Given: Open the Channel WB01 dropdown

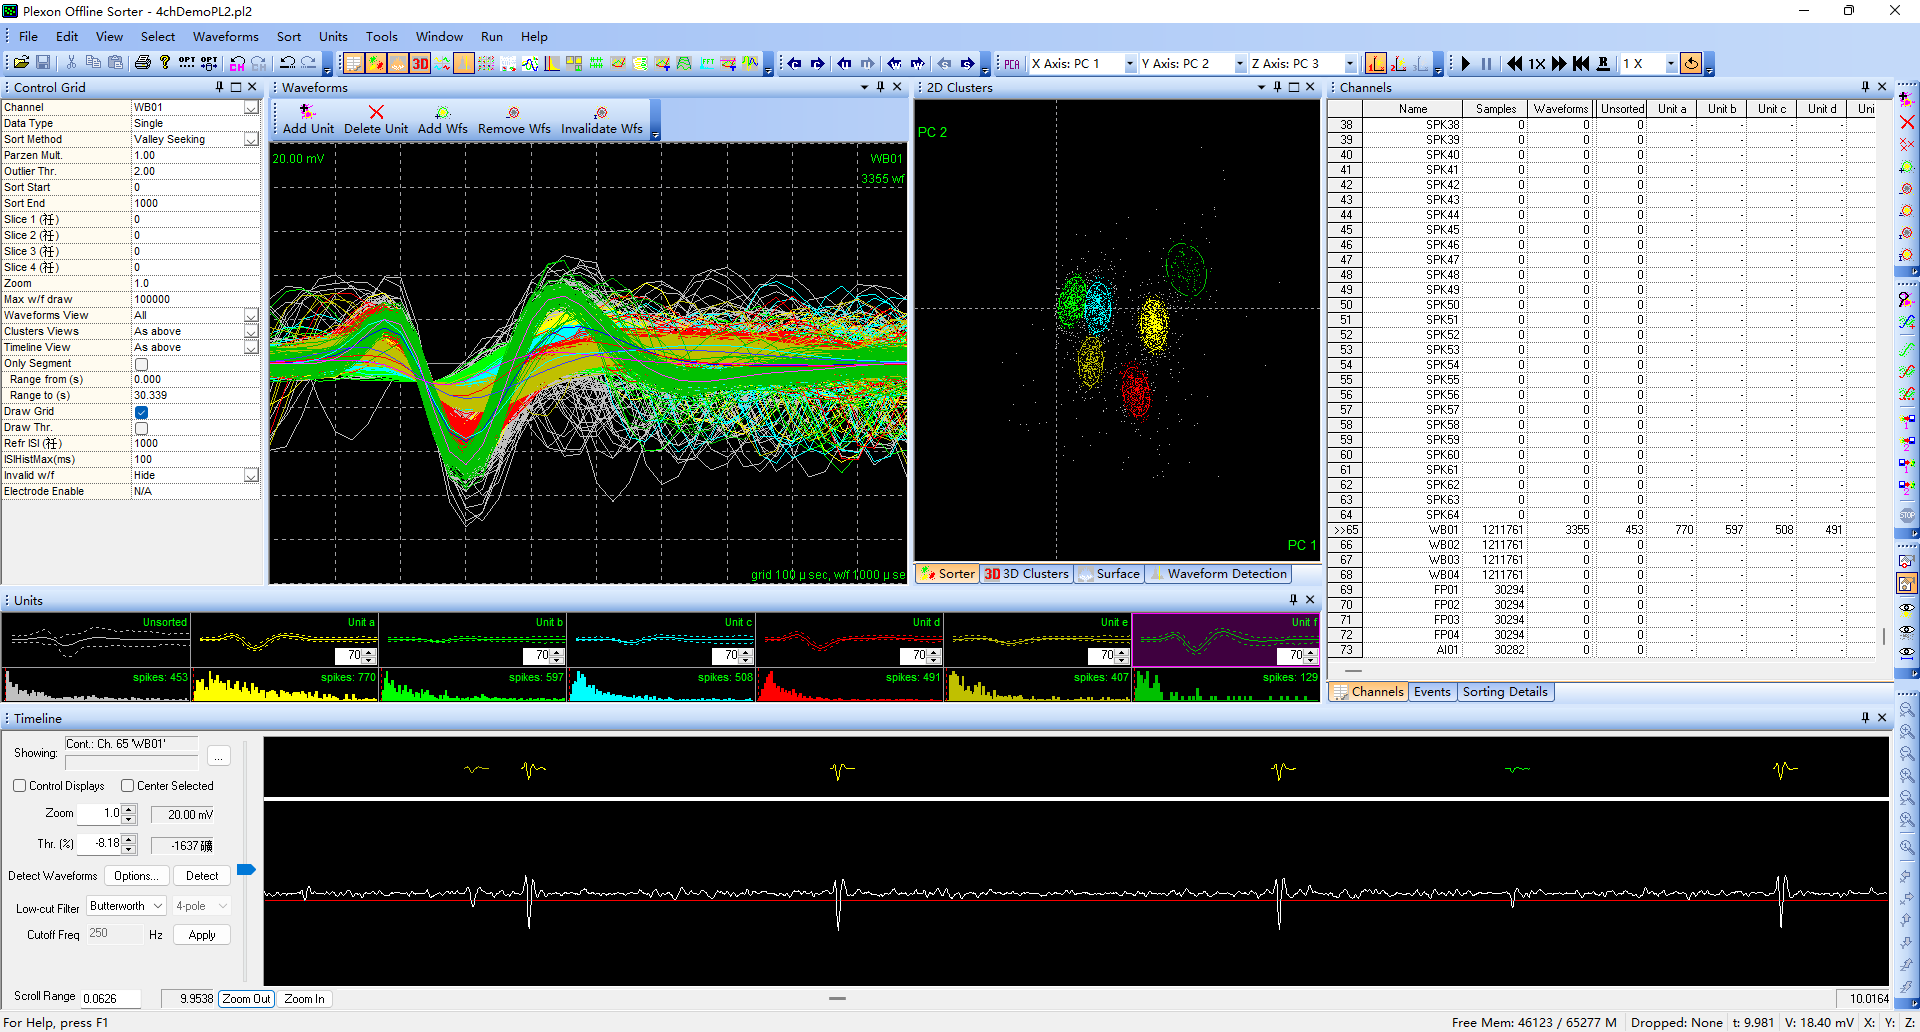Looking at the screenshot, I should tap(251, 108).
